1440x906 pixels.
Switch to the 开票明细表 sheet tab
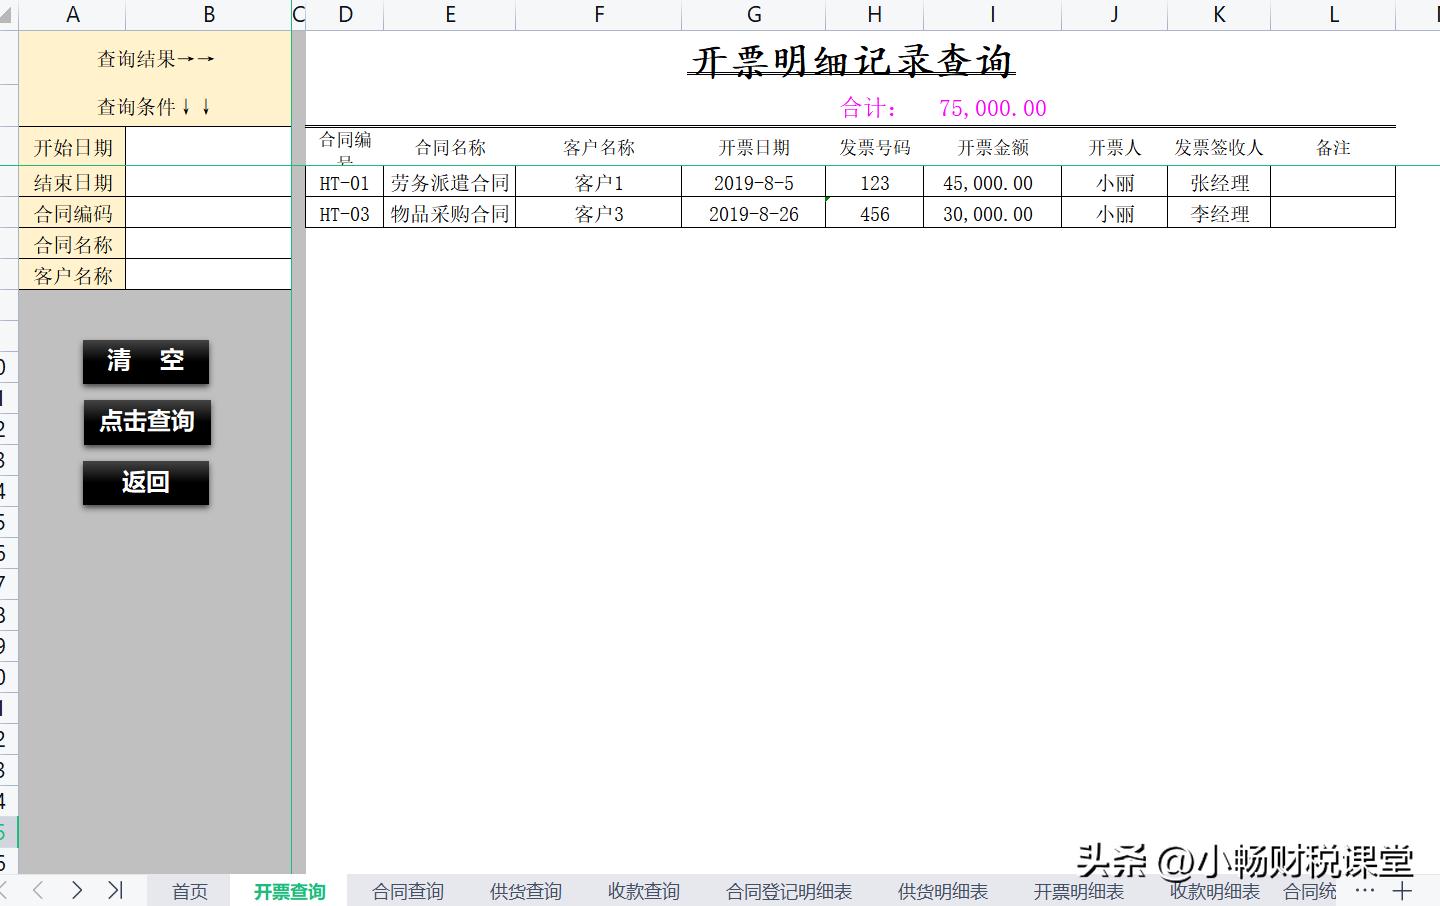[x=1078, y=891]
